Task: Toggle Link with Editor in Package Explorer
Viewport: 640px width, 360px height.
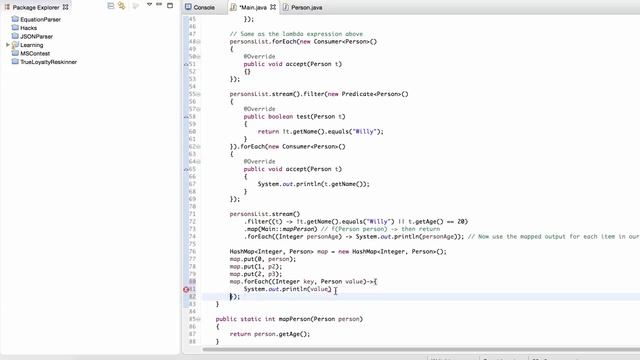Action: pyautogui.click(x=122, y=6)
